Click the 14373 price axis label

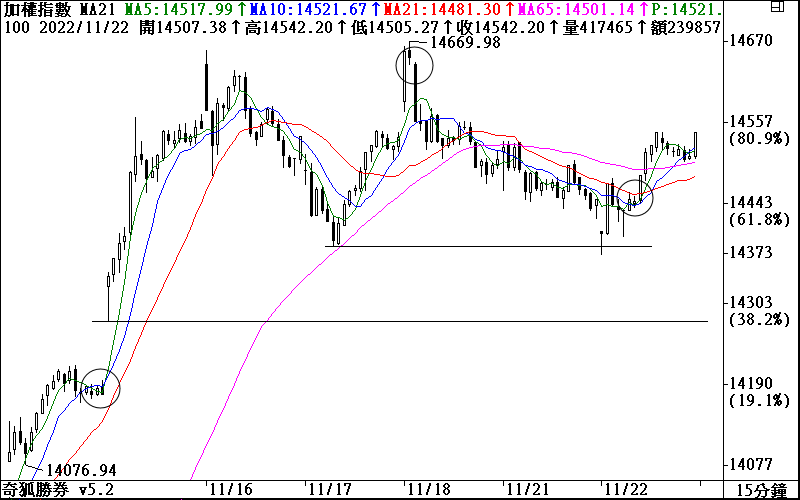(x=749, y=253)
